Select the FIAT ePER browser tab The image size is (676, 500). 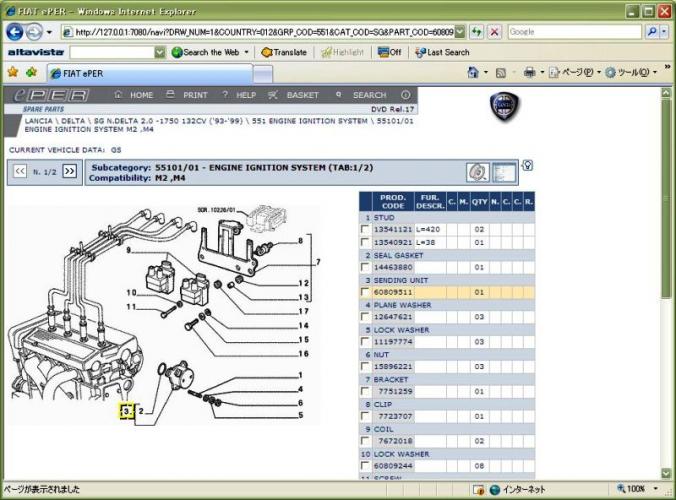150,74
